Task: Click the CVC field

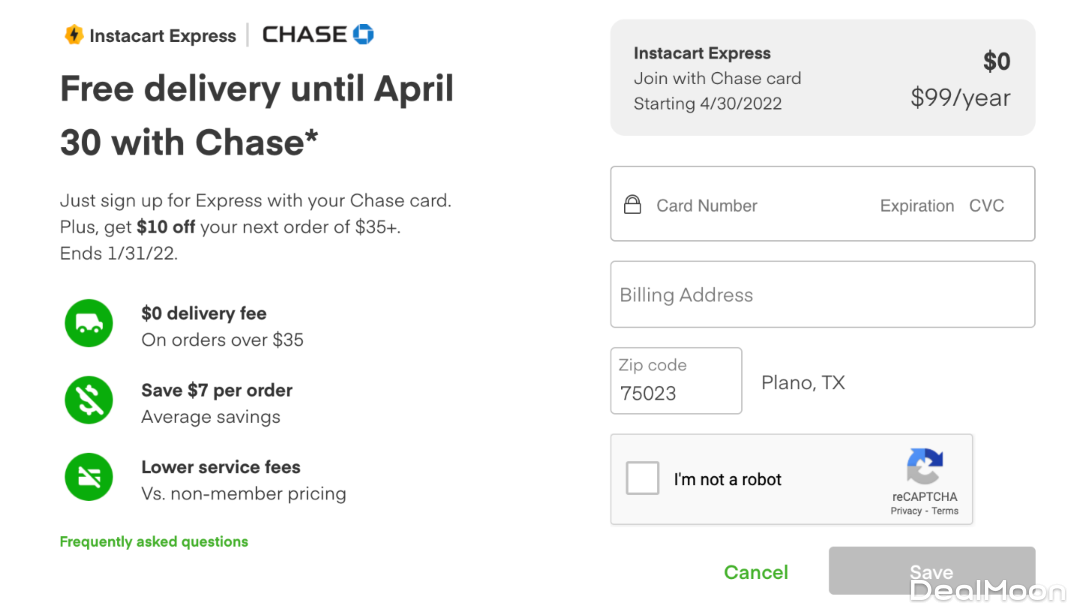Action: (x=986, y=206)
